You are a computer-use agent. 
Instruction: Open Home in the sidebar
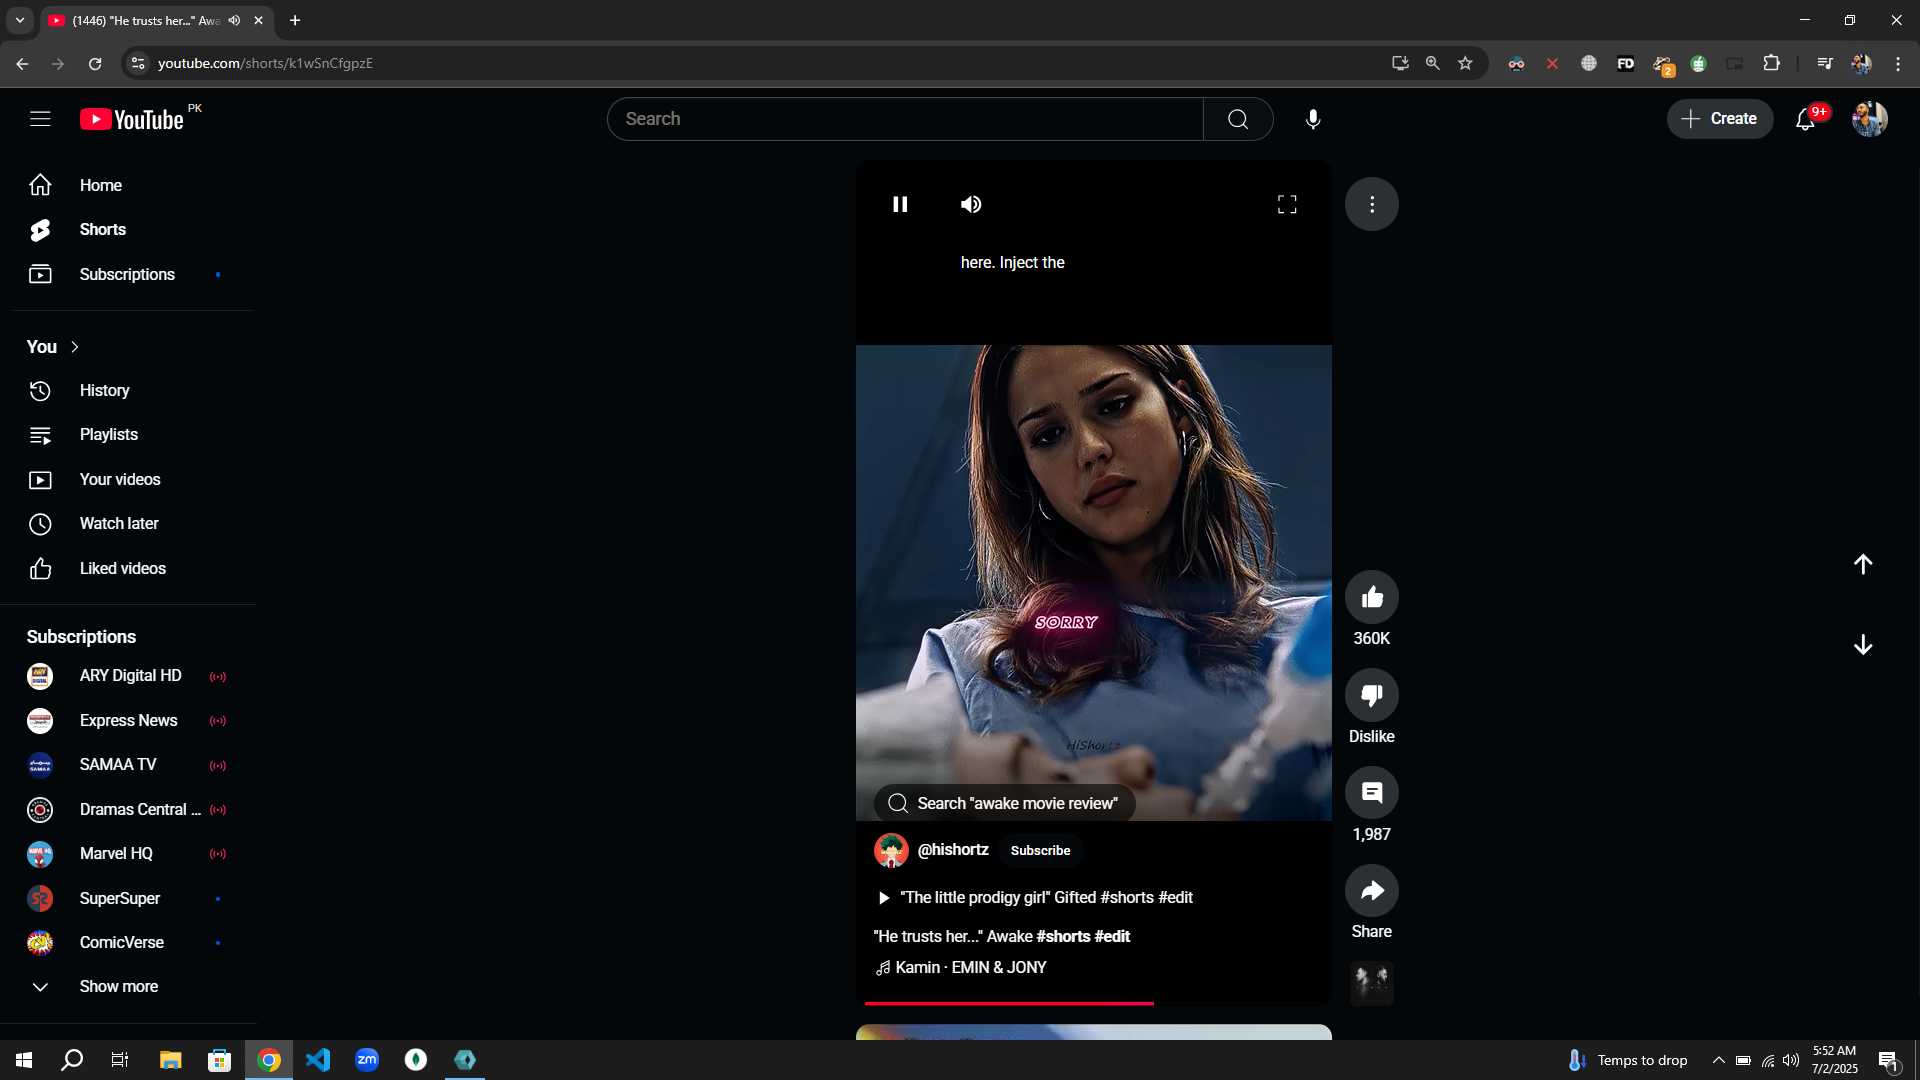[128, 185]
